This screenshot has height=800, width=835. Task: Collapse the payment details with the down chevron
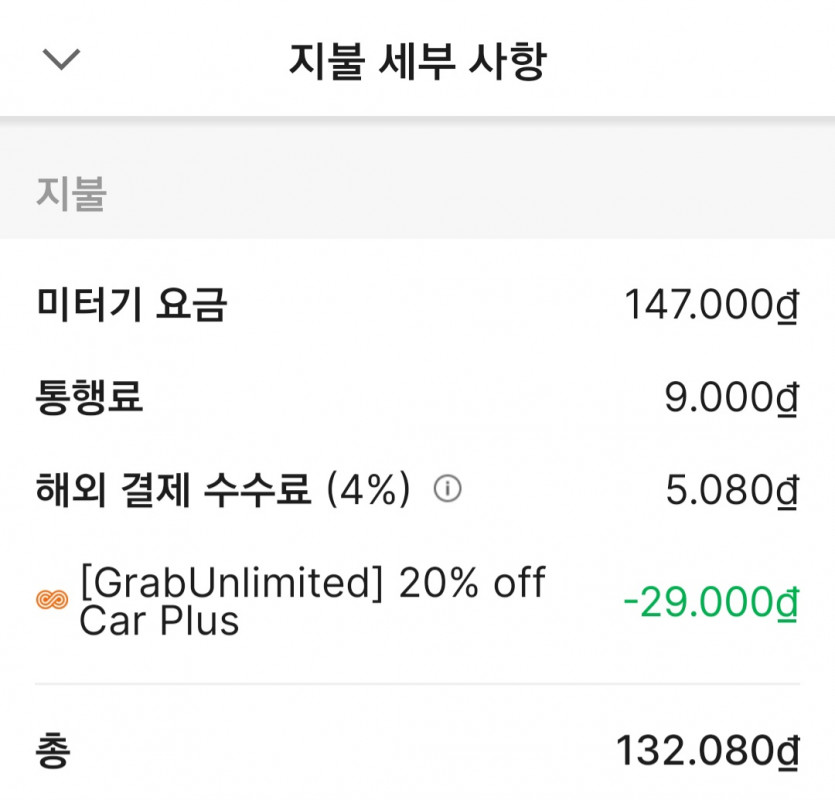click(x=61, y=60)
